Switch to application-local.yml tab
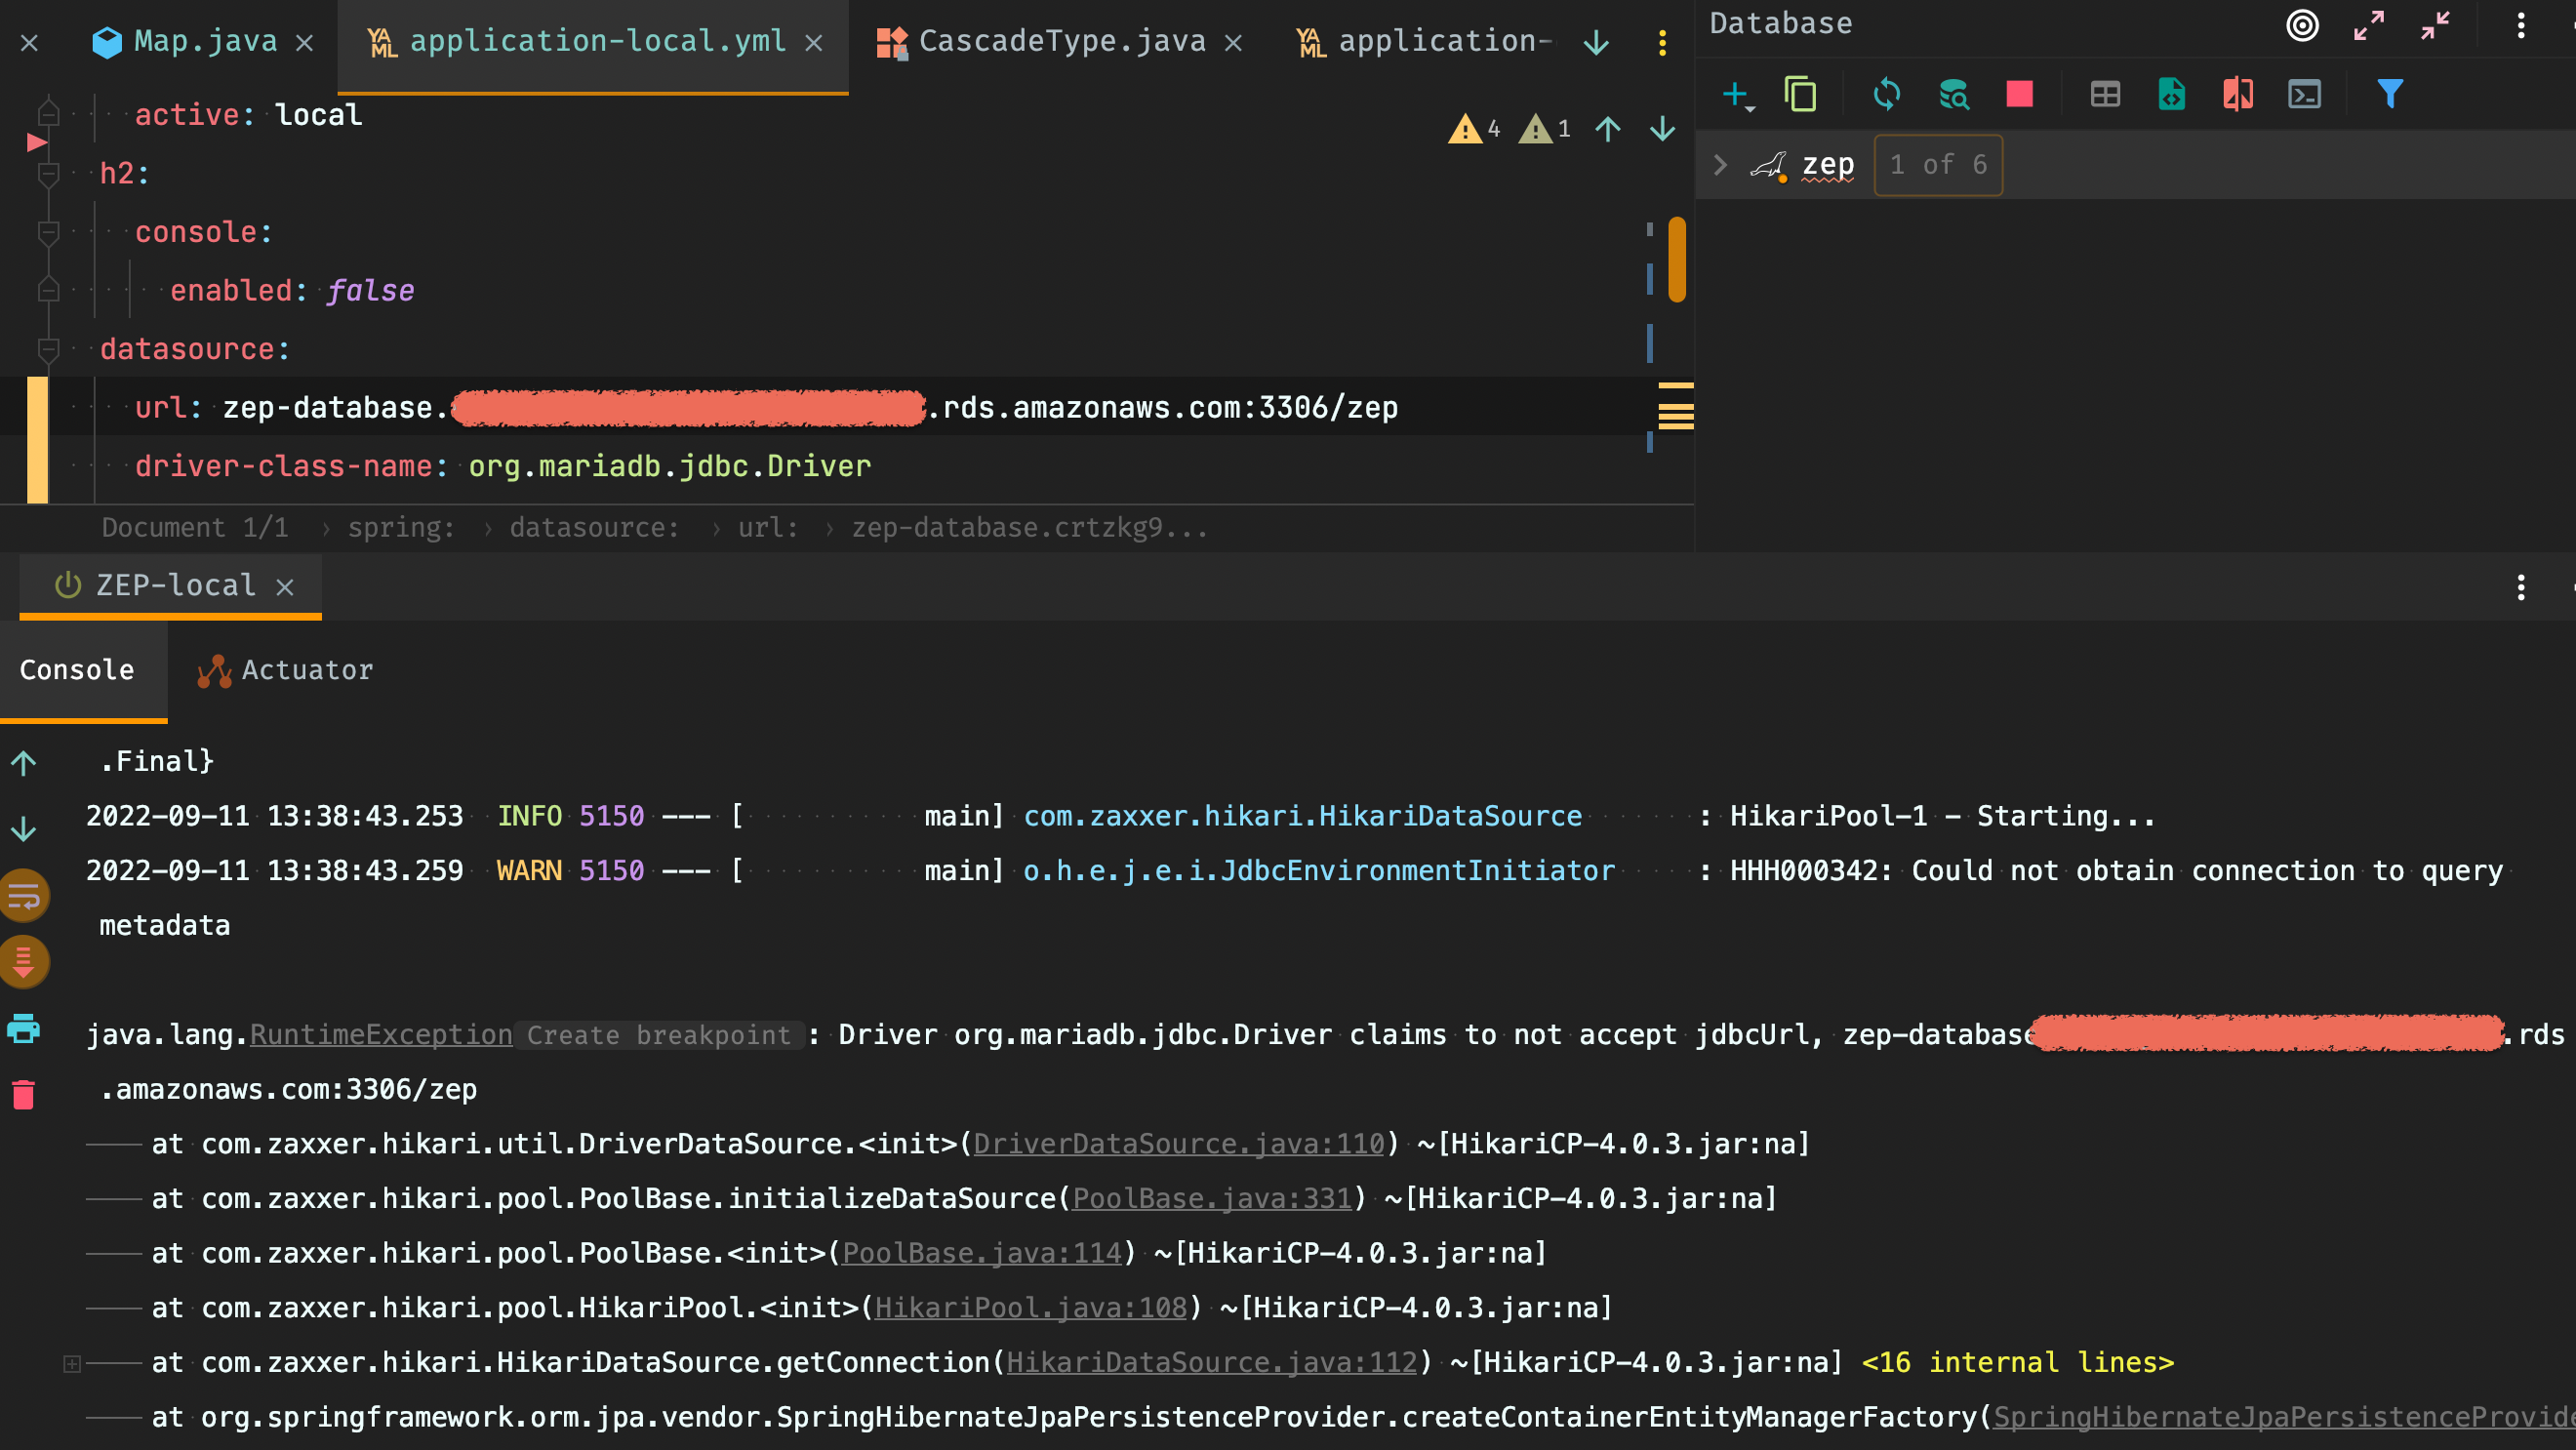This screenshot has height=1450, width=2576. point(578,41)
